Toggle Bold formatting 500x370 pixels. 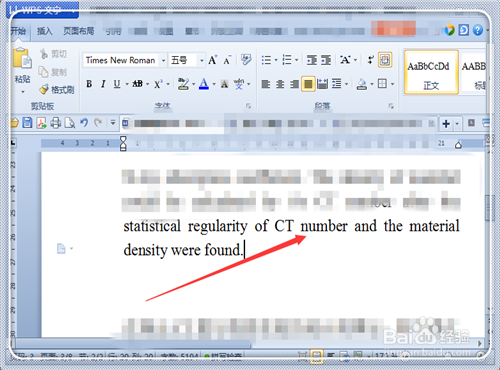click(x=89, y=84)
